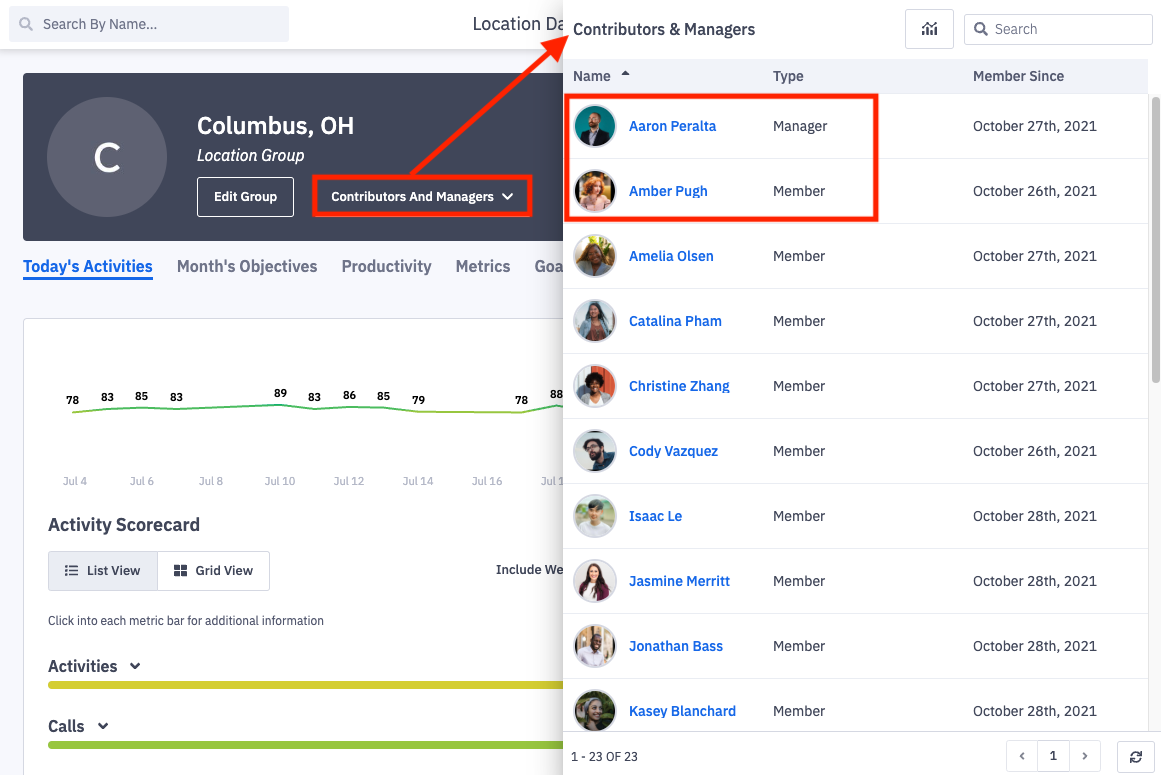Click the refresh icon in the panel footer
1161x775 pixels.
1135,757
